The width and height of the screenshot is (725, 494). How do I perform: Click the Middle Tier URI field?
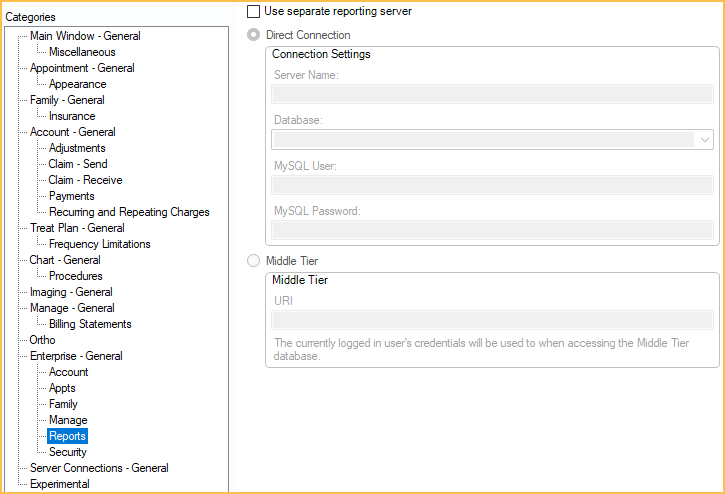[x=492, y=320]
